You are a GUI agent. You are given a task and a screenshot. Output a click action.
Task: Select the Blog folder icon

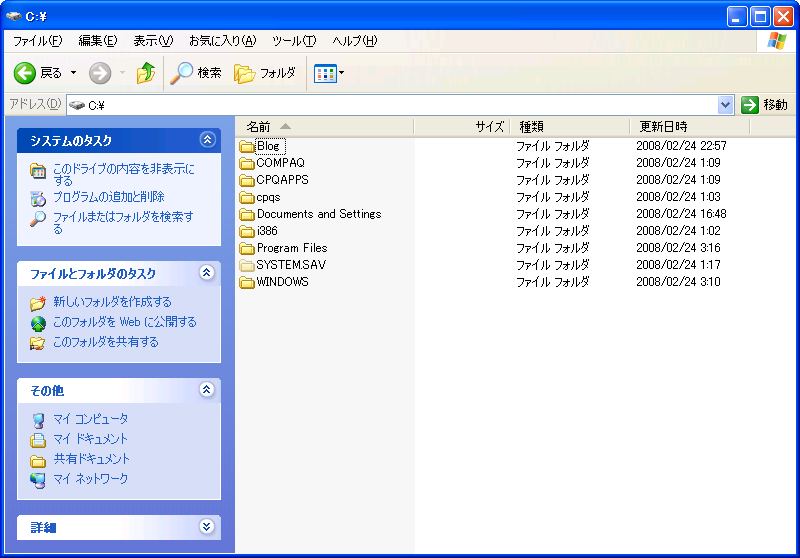tap(247, 146)
